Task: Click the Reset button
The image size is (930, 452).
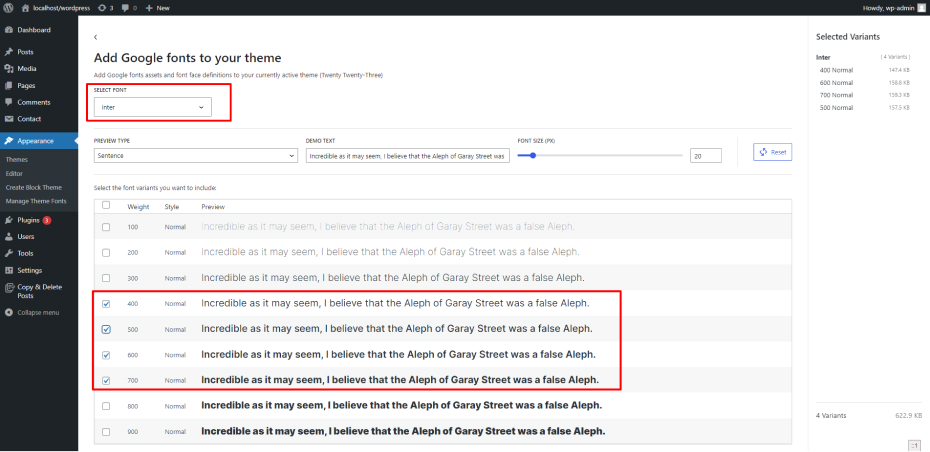Action: (x=772, y=152)
